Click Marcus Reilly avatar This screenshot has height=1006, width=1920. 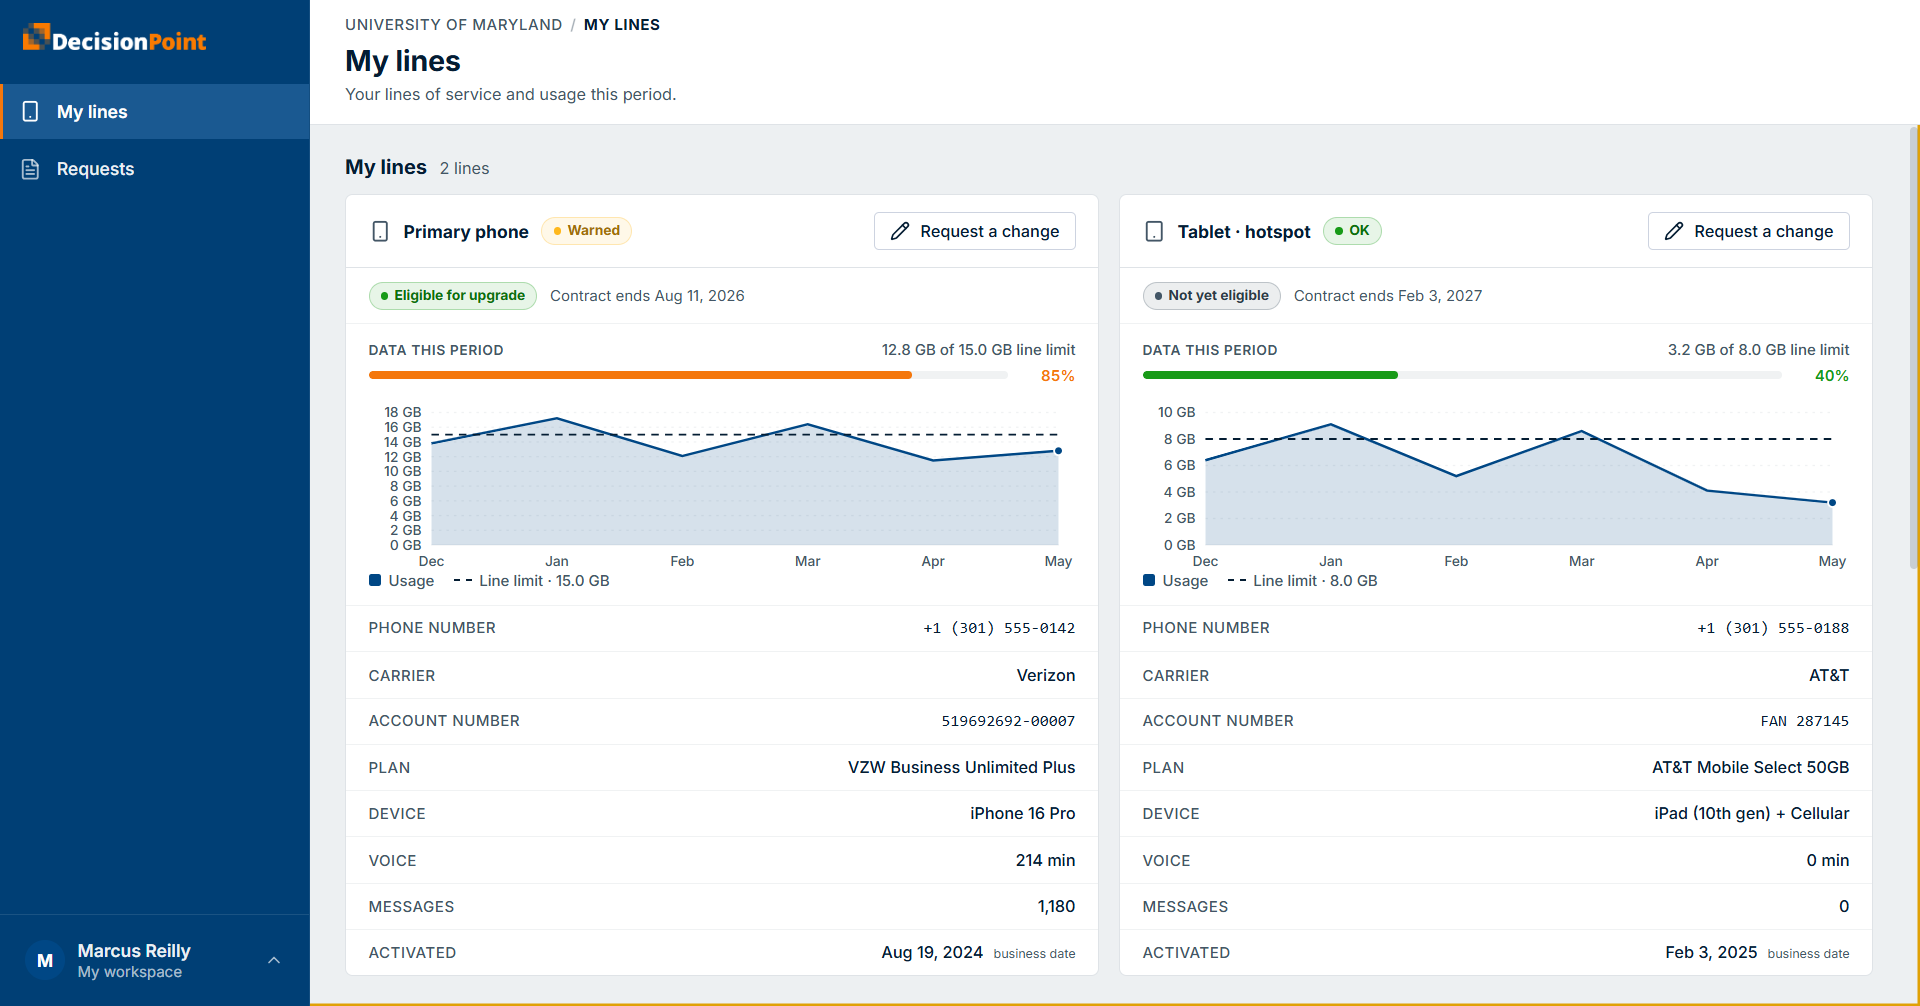pyautogui.click(x=45, y=960)
